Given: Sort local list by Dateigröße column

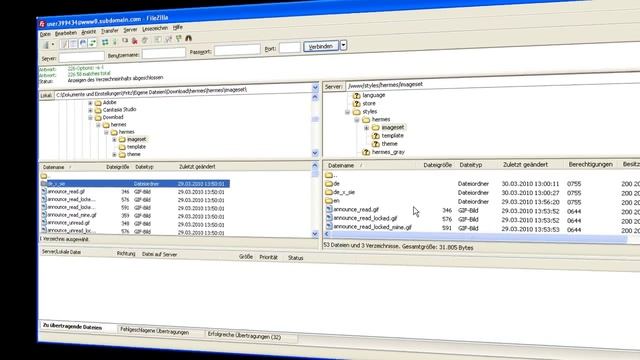Looking at the screenshot, I should tap(118, 167).
